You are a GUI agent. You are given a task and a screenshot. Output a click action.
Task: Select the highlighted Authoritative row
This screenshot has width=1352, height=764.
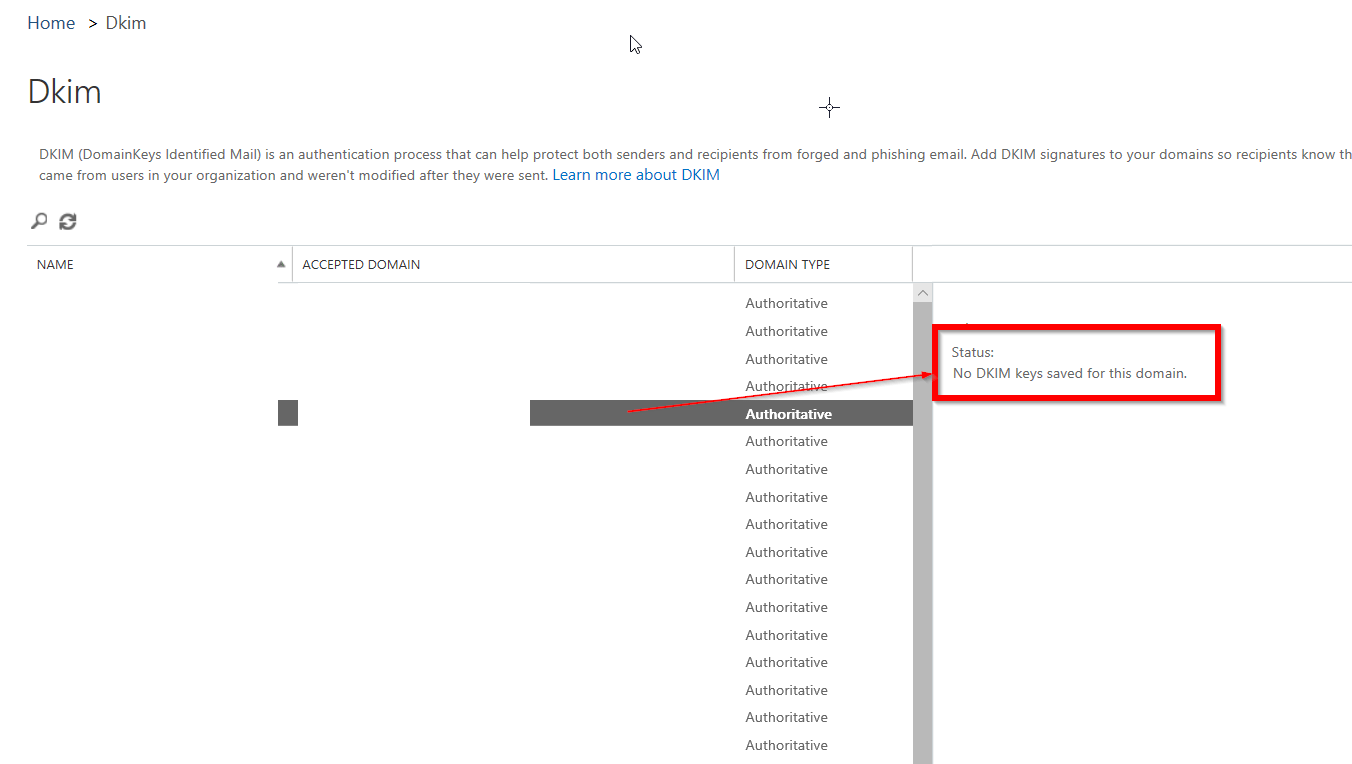pos(788,414)
